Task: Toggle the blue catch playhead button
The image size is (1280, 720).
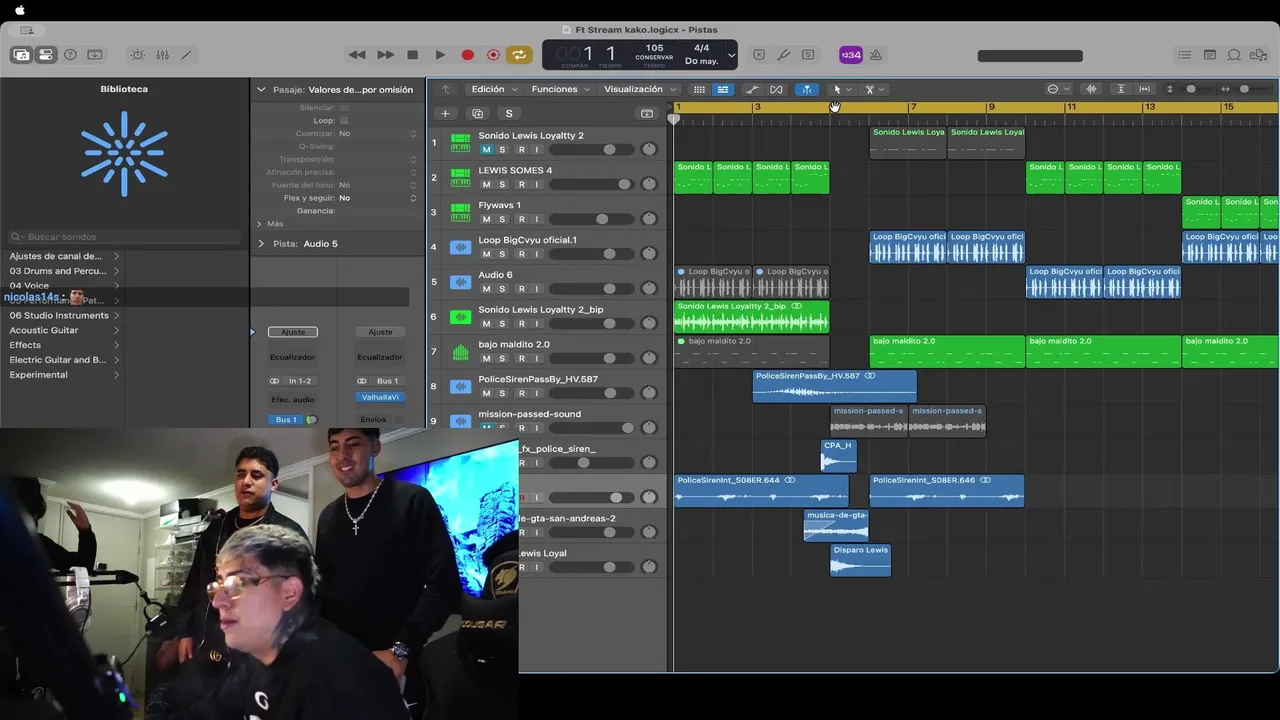Action: click(x=806, y=89)
